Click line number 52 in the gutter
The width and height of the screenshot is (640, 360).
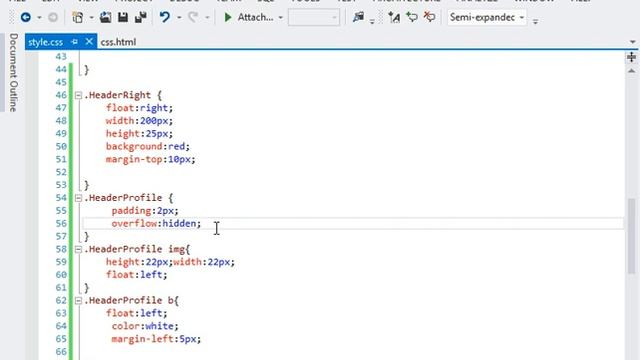pyautogui.click(x=61, y=172)
